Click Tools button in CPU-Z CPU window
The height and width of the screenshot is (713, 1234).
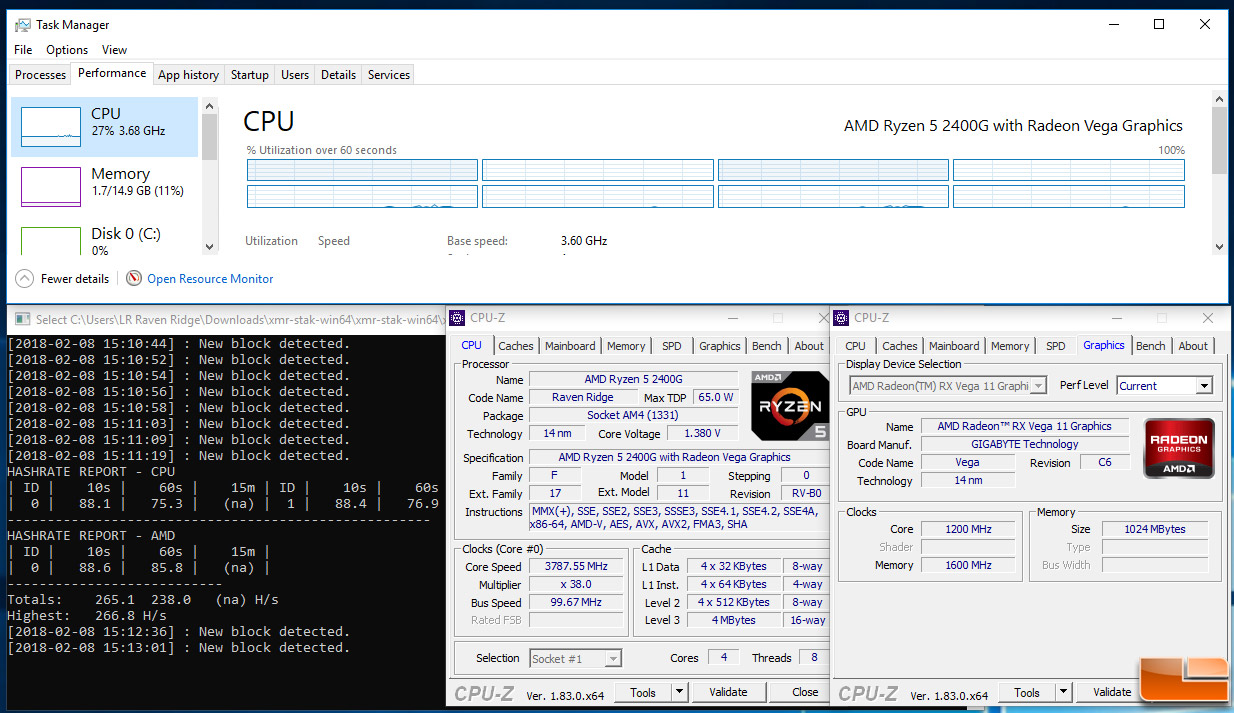[643, 692]
